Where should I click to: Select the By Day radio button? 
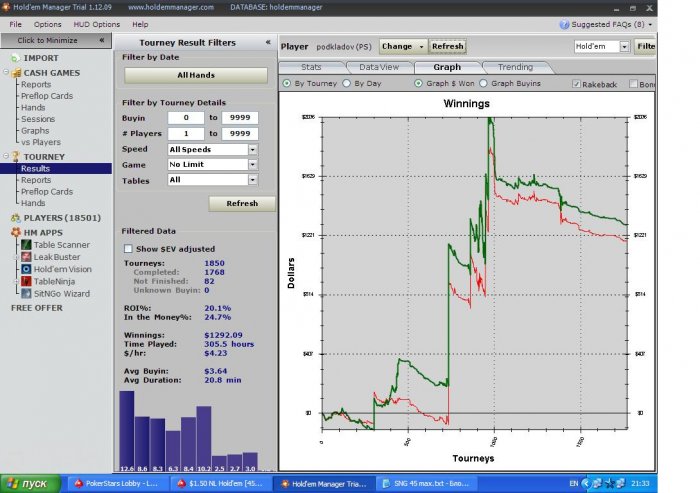click(346, 83)
